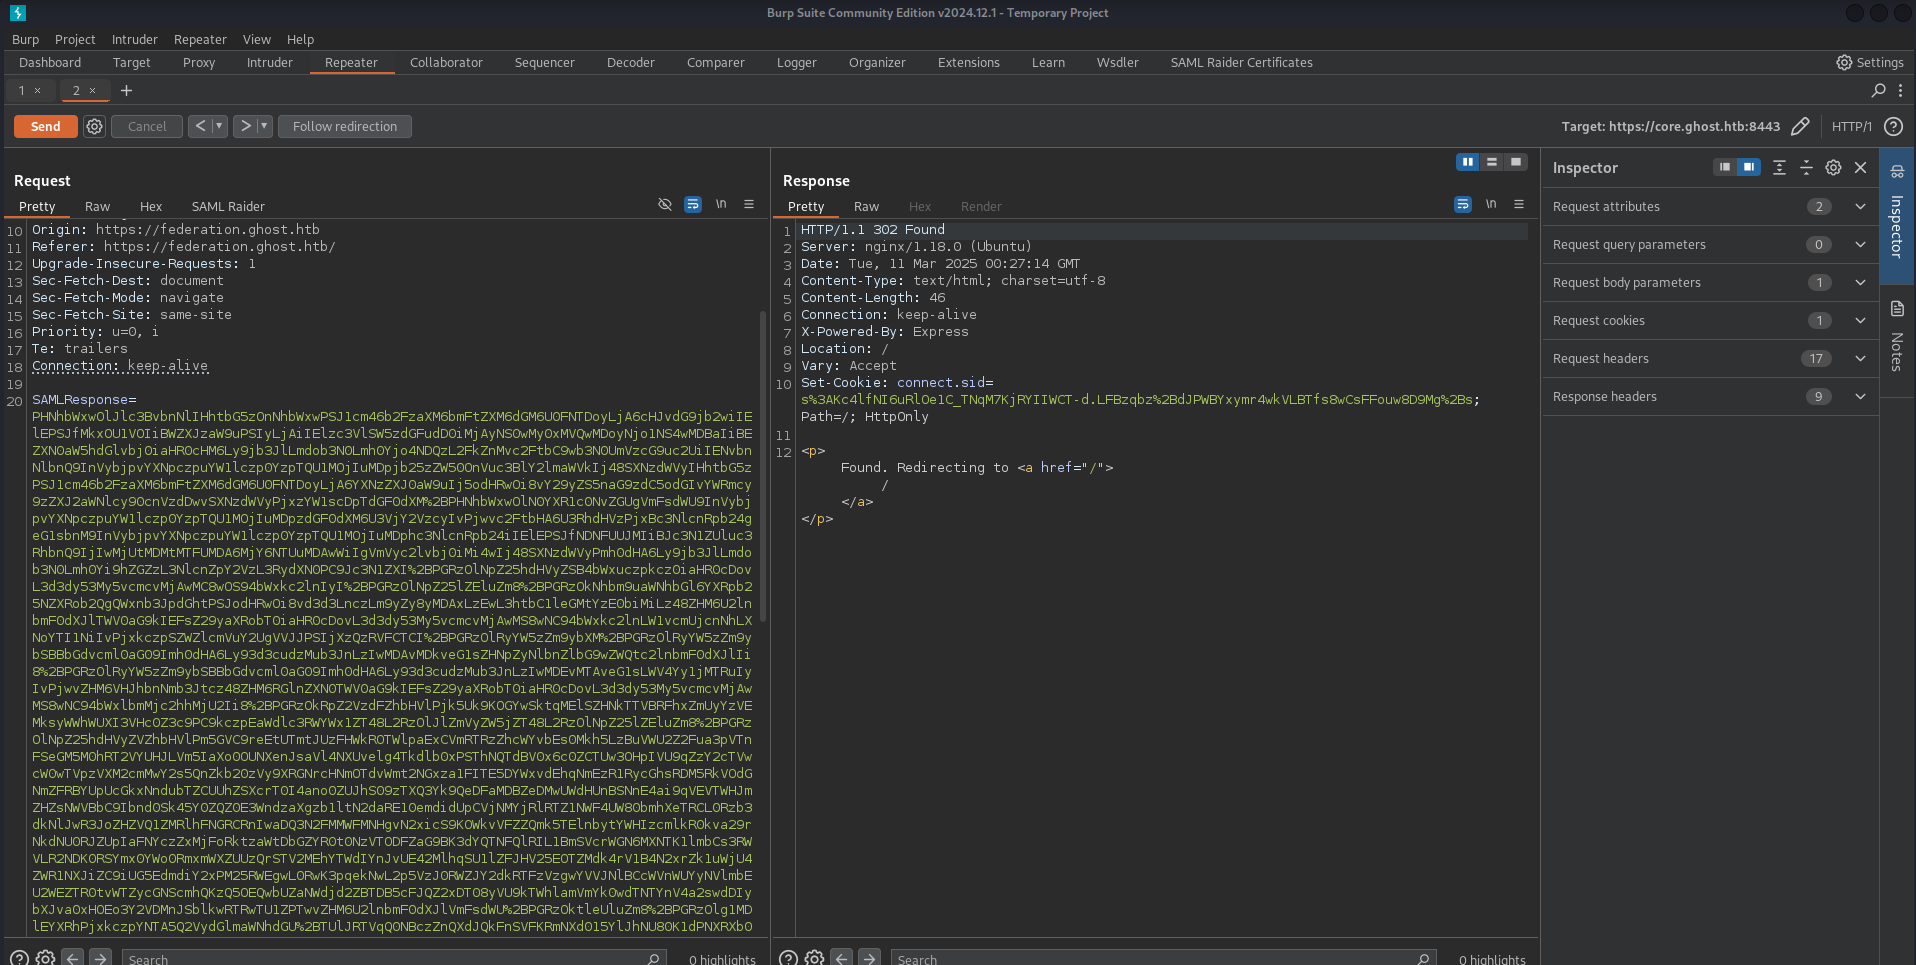Viewport: 1916px width, 965px height.
Task: Switch Request view to Hex tab
Action: (151, 206)
